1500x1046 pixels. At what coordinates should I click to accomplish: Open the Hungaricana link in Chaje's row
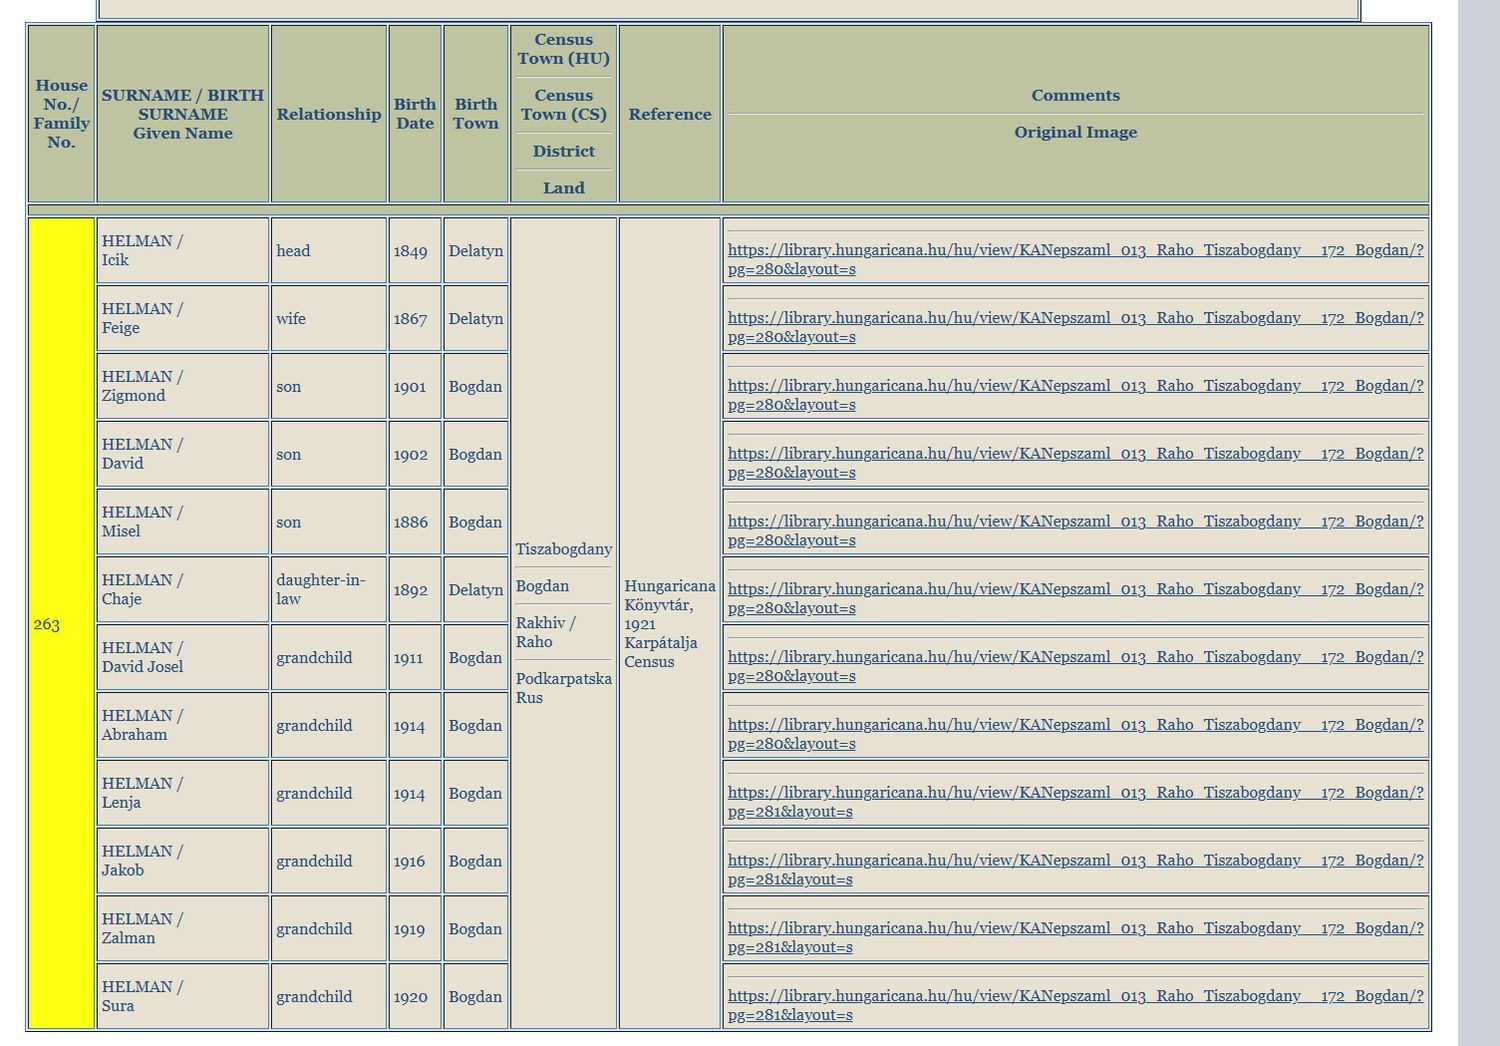pos(1075,599)
